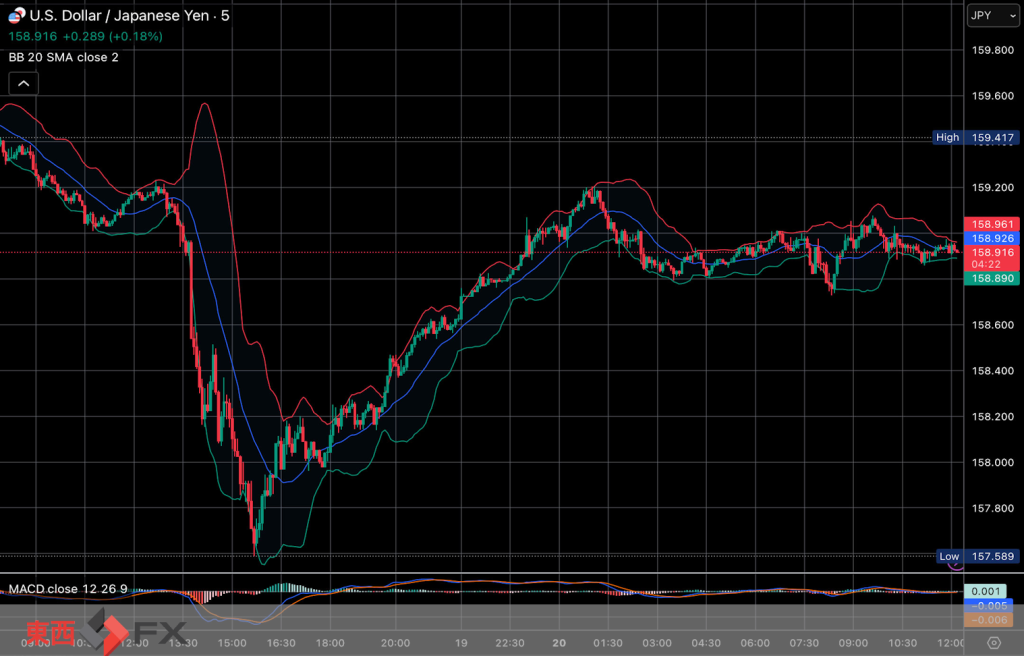The height and width of the screenshot is (656, 1024).
Task: Select the BB 20 SMA close 2 indicator label
Action: click(64, 57)
